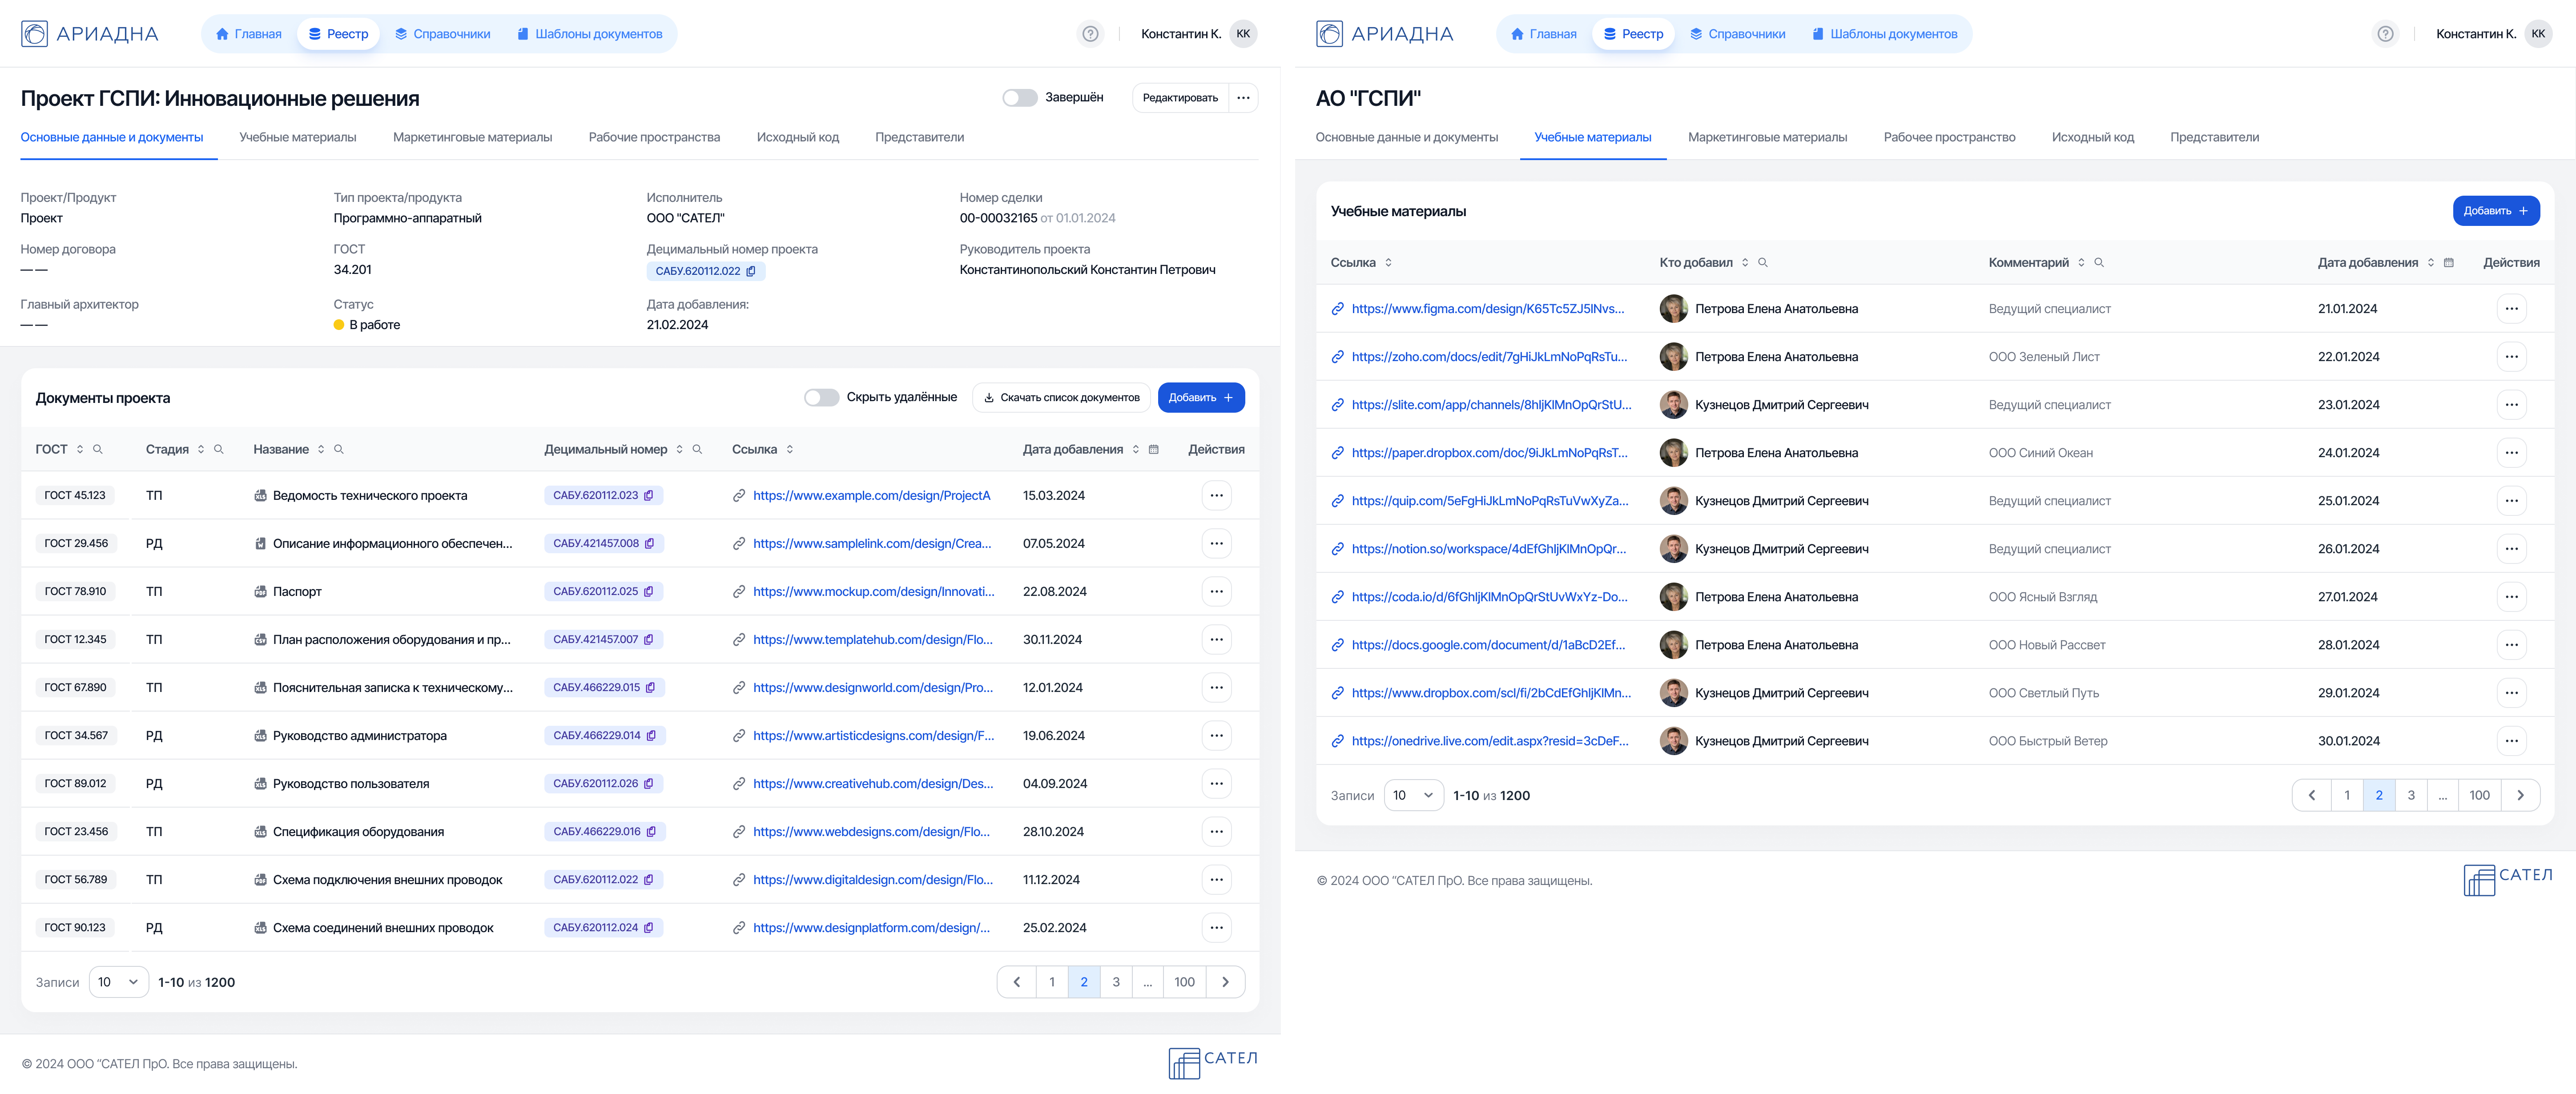Viewport: 2576px width, 1094px height.
Task: Go to previous page in Учебные материалы pagination
Action: 2311,796
